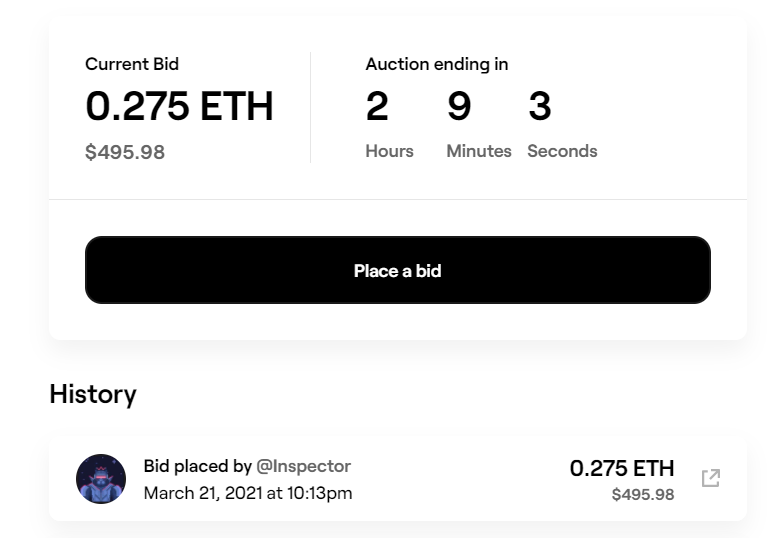Open the bid transaction external link icon
This screenshot has height=538, width=781.
click(x=711, y=478)
